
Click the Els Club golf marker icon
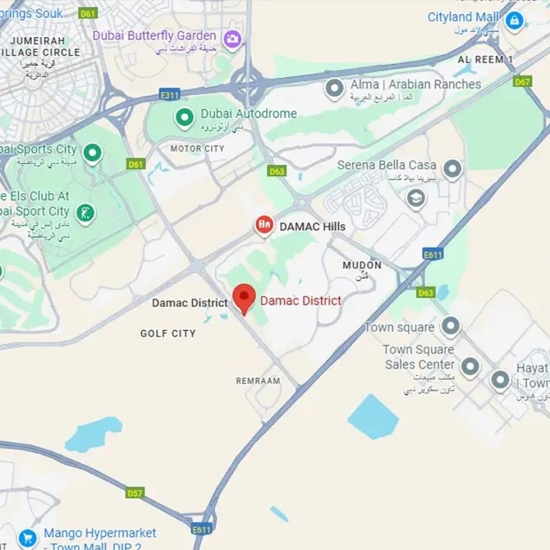[86, 214]
